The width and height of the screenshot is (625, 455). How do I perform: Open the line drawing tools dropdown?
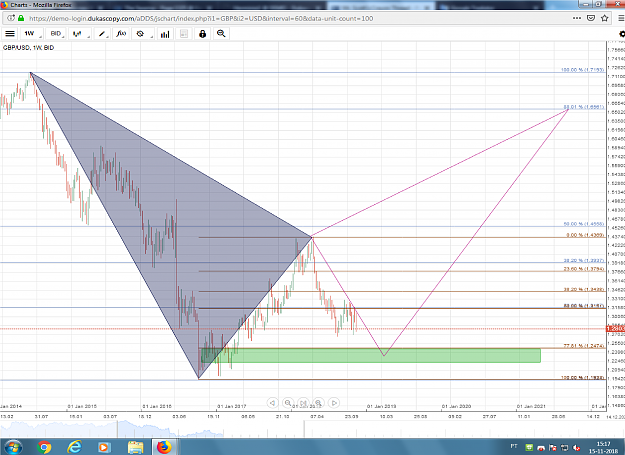(x=103, y=34)
